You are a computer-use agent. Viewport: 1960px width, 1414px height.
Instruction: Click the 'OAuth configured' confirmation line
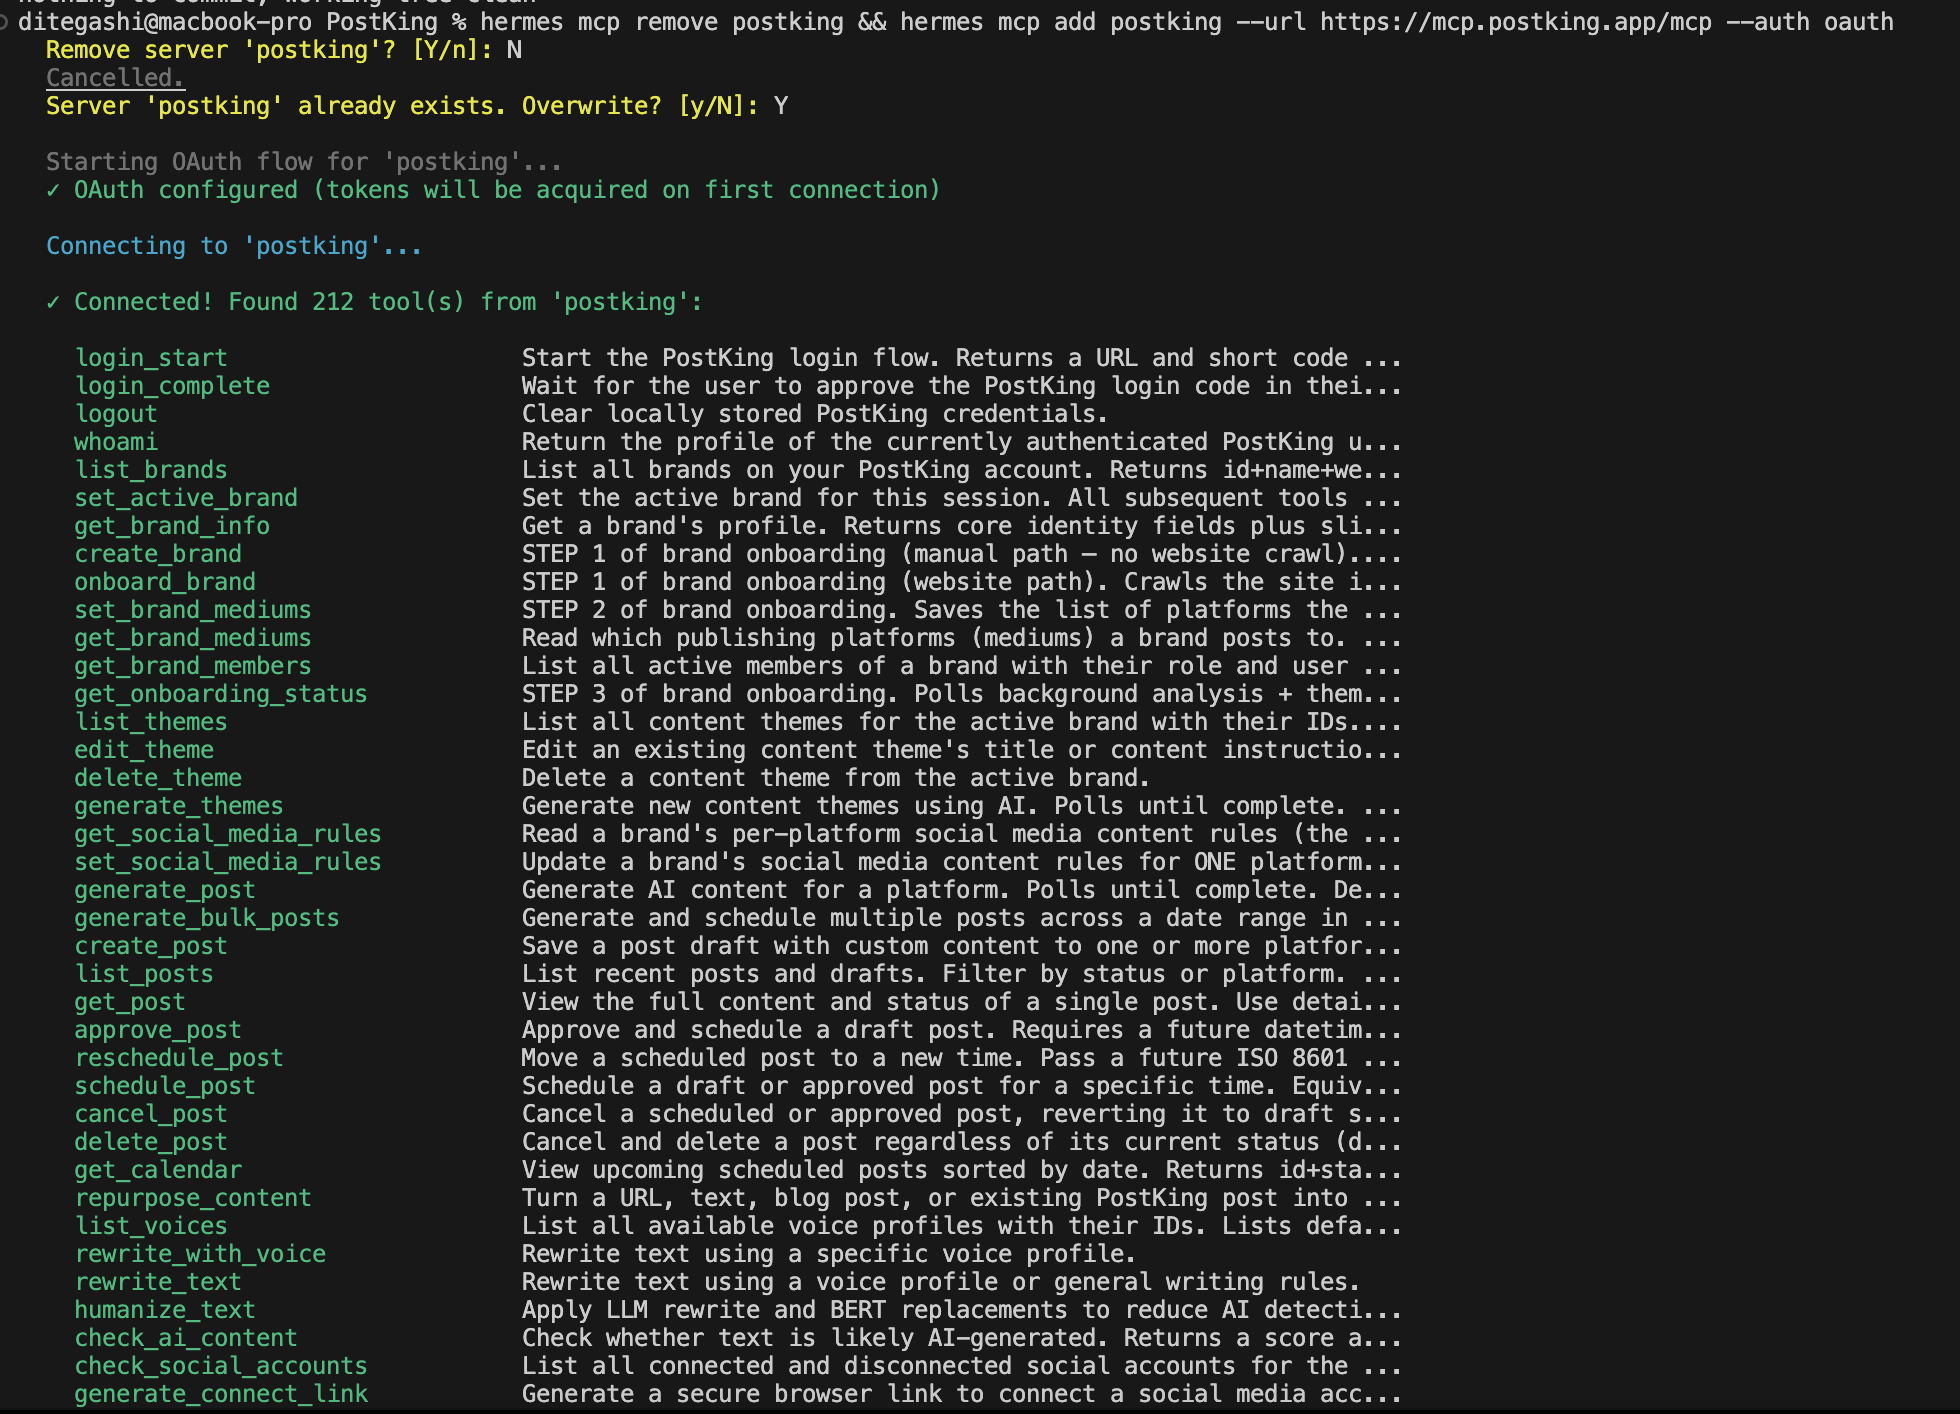tap(493, 190)
